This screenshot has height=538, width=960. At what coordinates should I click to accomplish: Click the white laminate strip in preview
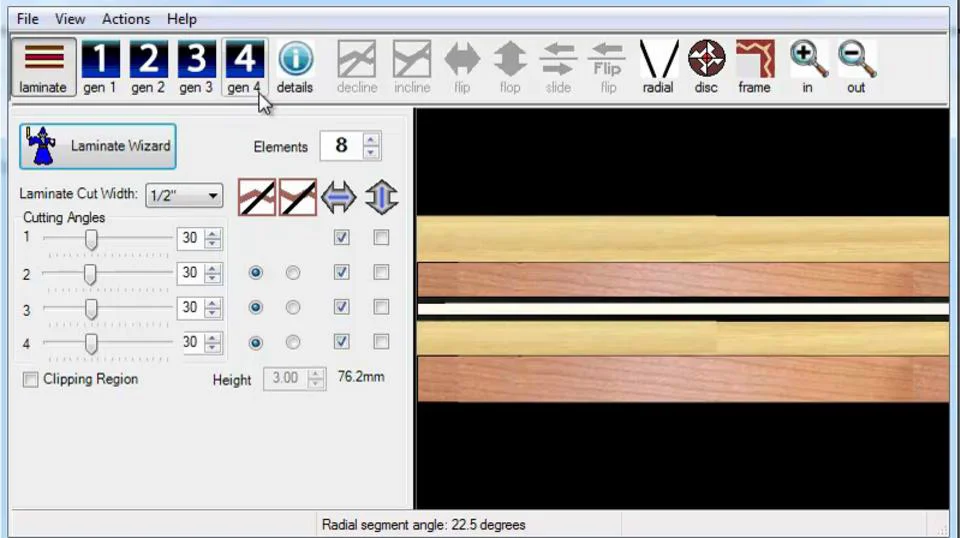683,309
